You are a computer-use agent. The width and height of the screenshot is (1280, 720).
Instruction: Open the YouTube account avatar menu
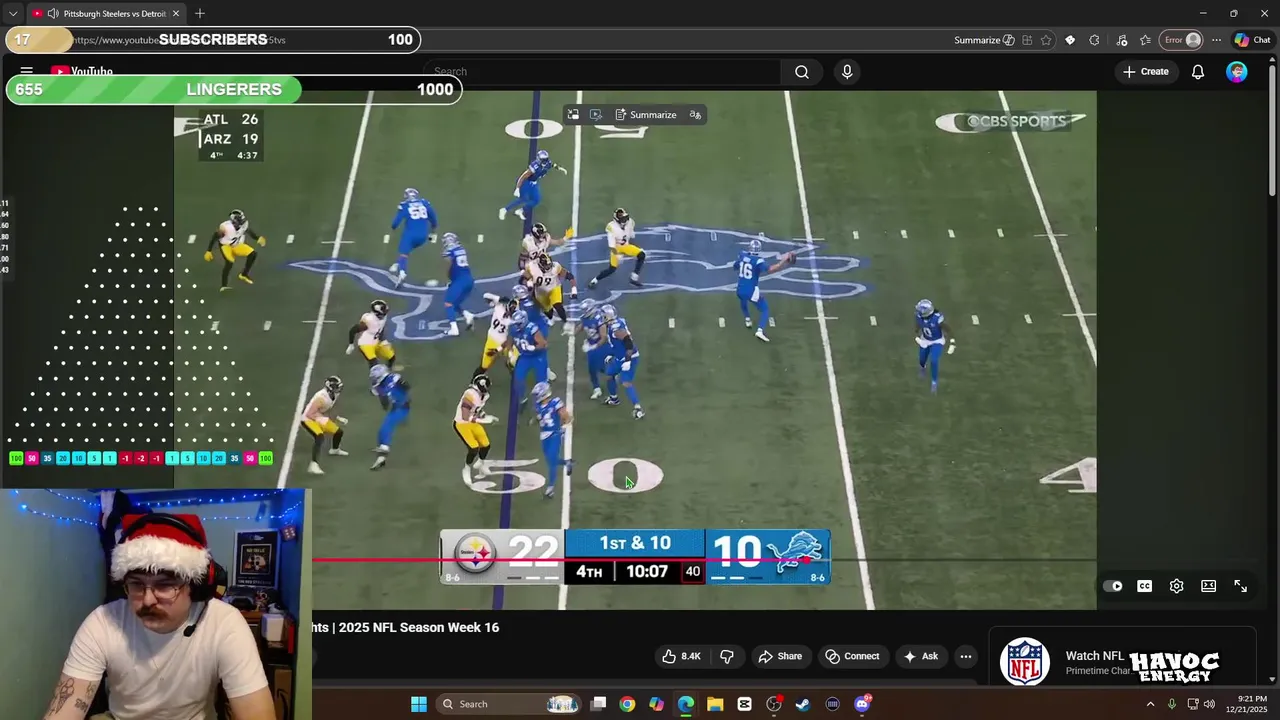click(1237, 72)
